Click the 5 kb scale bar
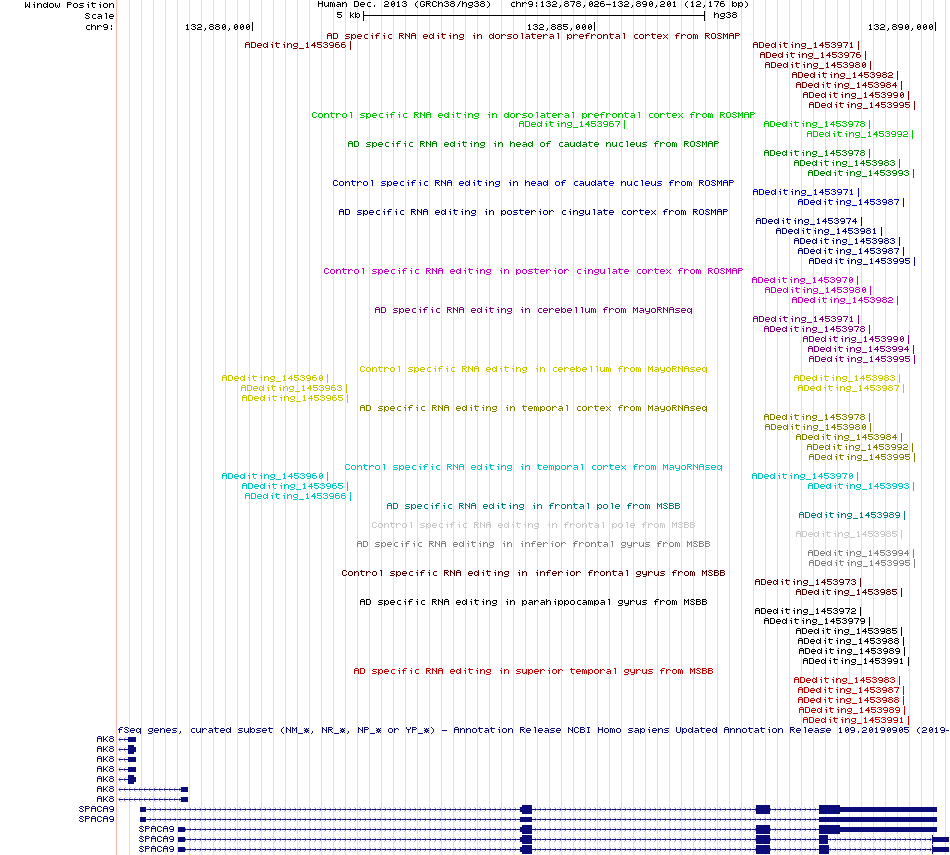The width and height of the screenshot is (950, 855). (x=534, y=16)
